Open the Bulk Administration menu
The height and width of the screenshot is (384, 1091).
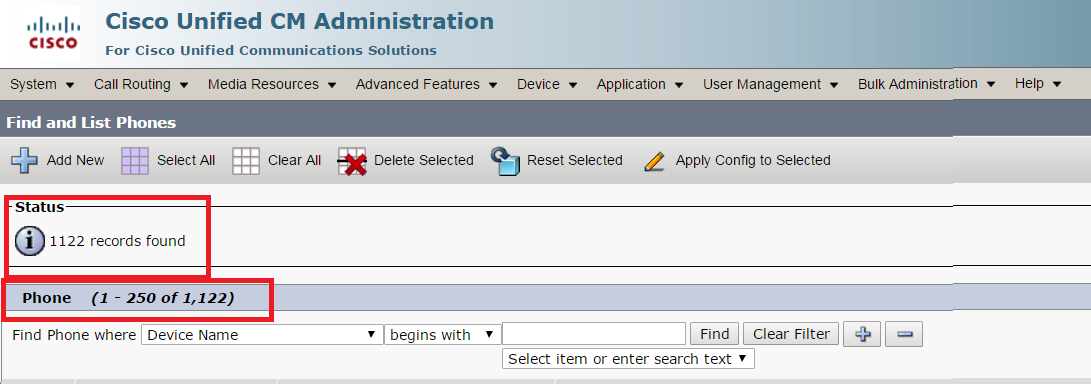click(926, 84)
